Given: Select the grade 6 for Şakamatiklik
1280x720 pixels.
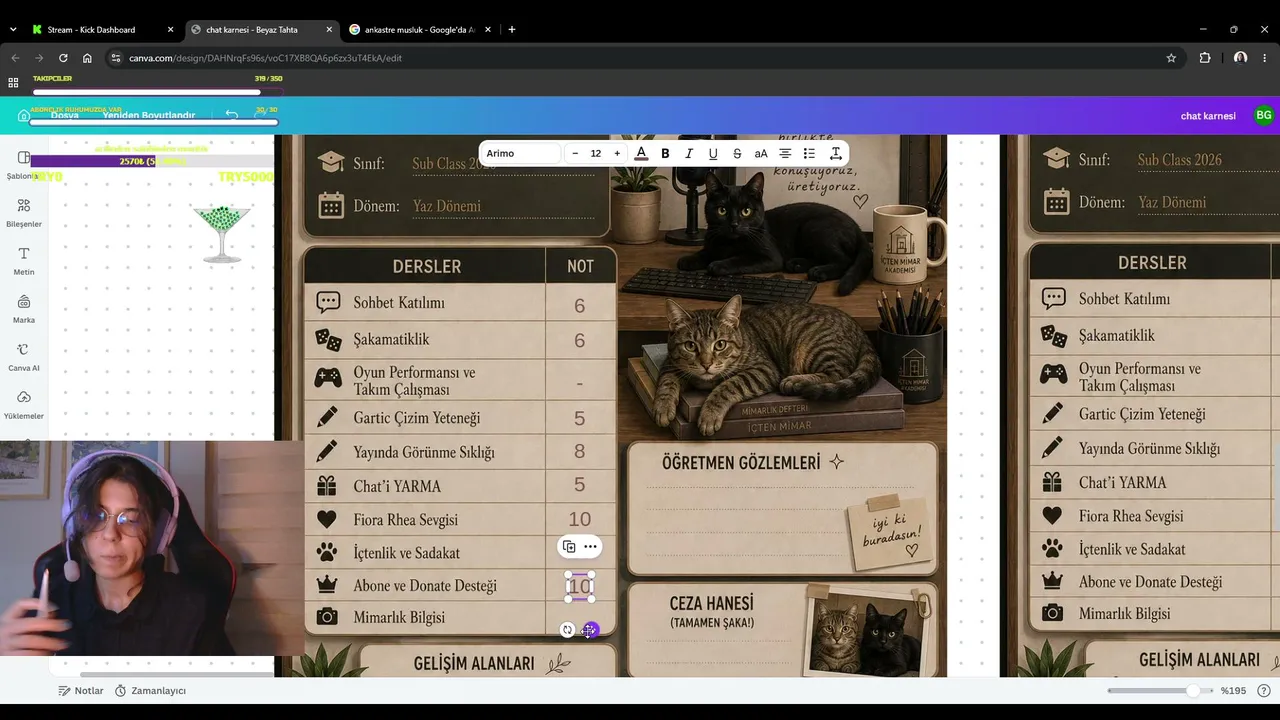Looking at the screenshot, I should 580,341.
